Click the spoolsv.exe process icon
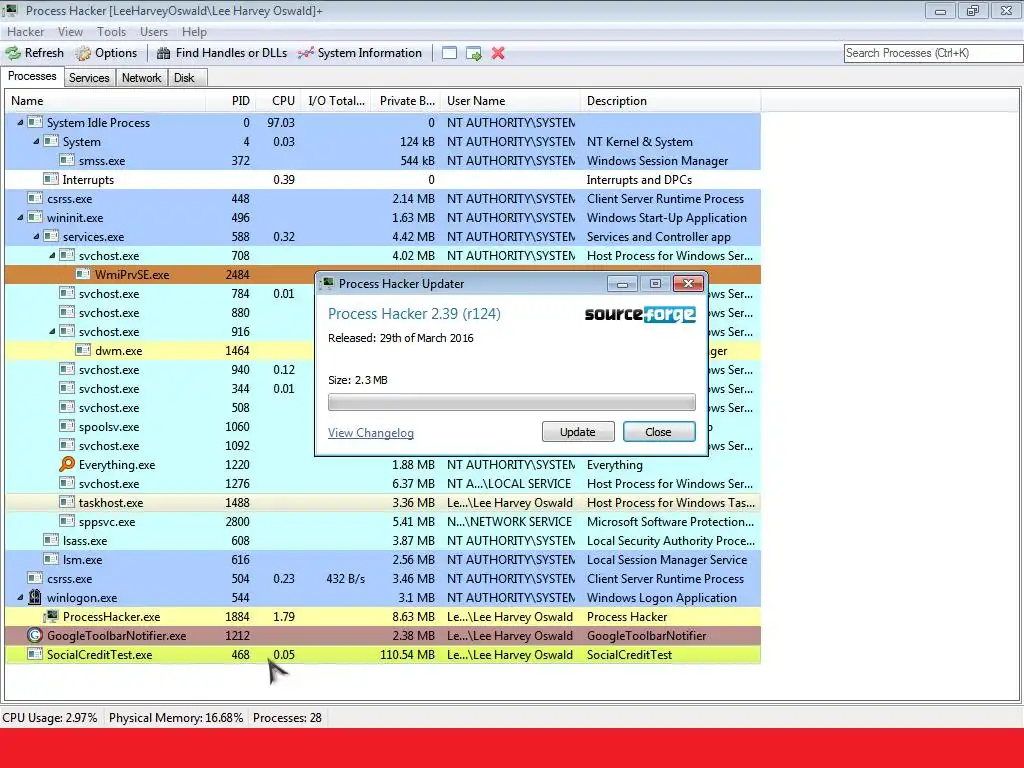The height and width of the screenshot is (768, 1024). tap(67, 426)
